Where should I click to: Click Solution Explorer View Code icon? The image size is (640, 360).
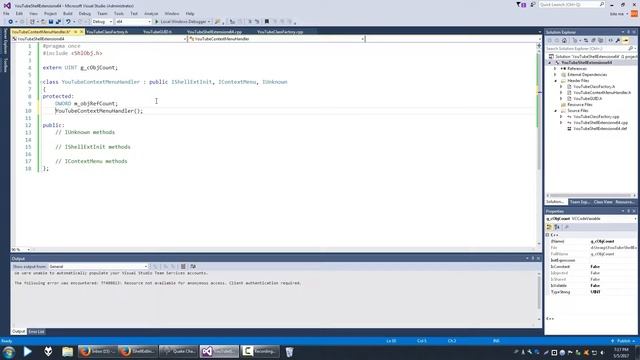611,40
